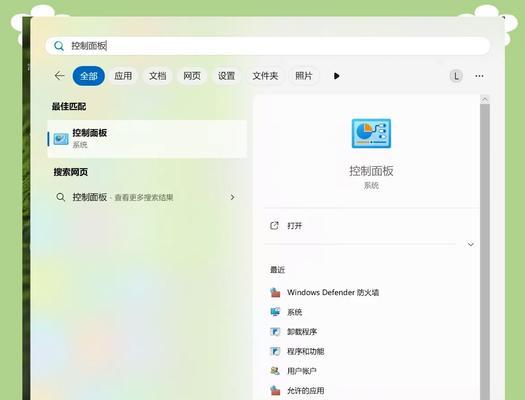
Task: Click the 卸载程序 icon in recent list
Action: pos(275,331)
